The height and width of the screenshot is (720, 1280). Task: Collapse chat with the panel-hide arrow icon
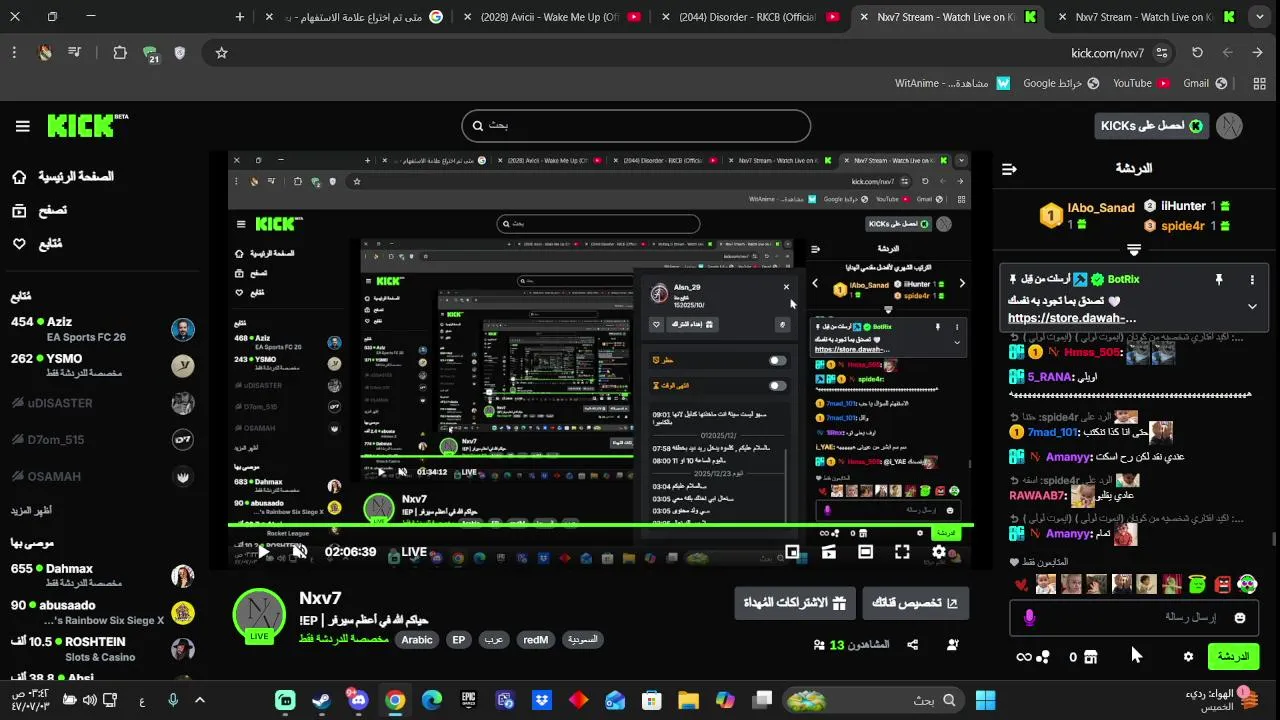pos(1009,169)
